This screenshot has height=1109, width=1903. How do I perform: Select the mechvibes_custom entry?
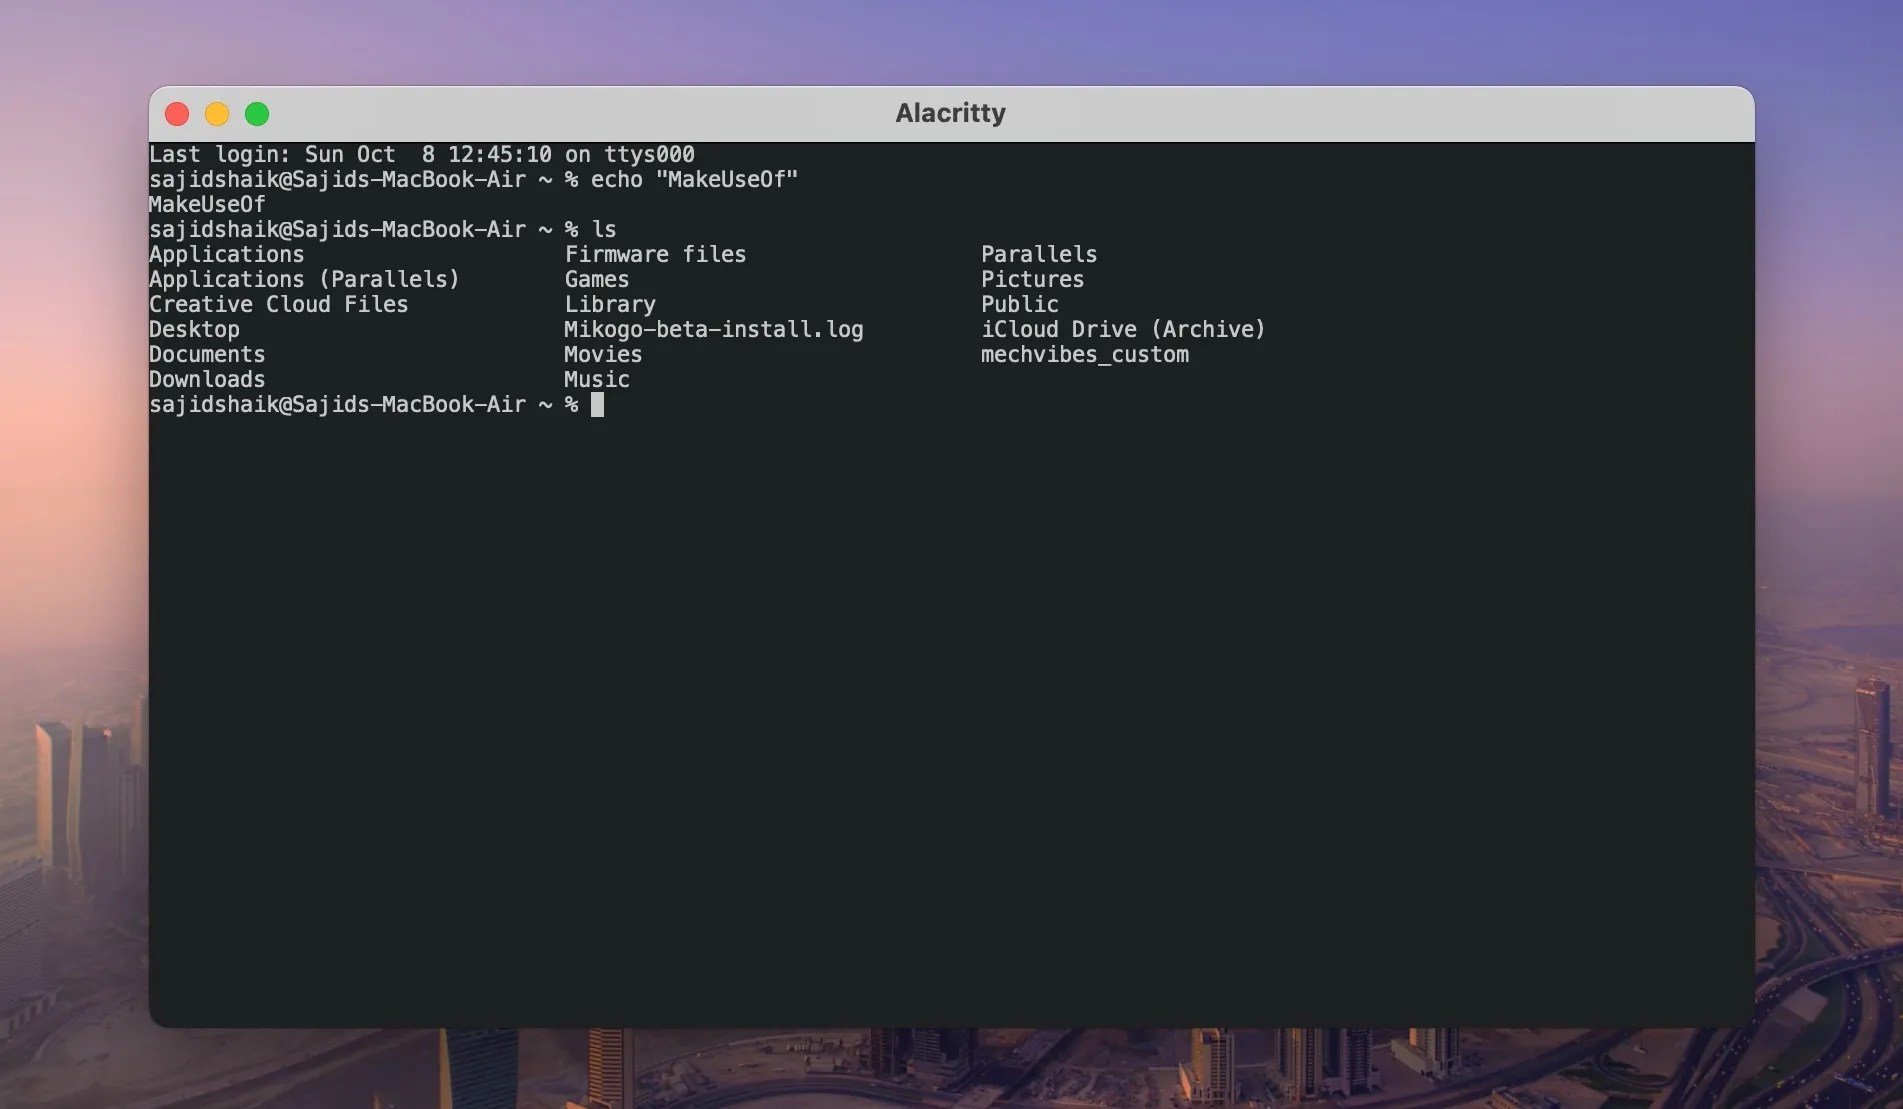pyautogui.click(x=1084, y=354)
